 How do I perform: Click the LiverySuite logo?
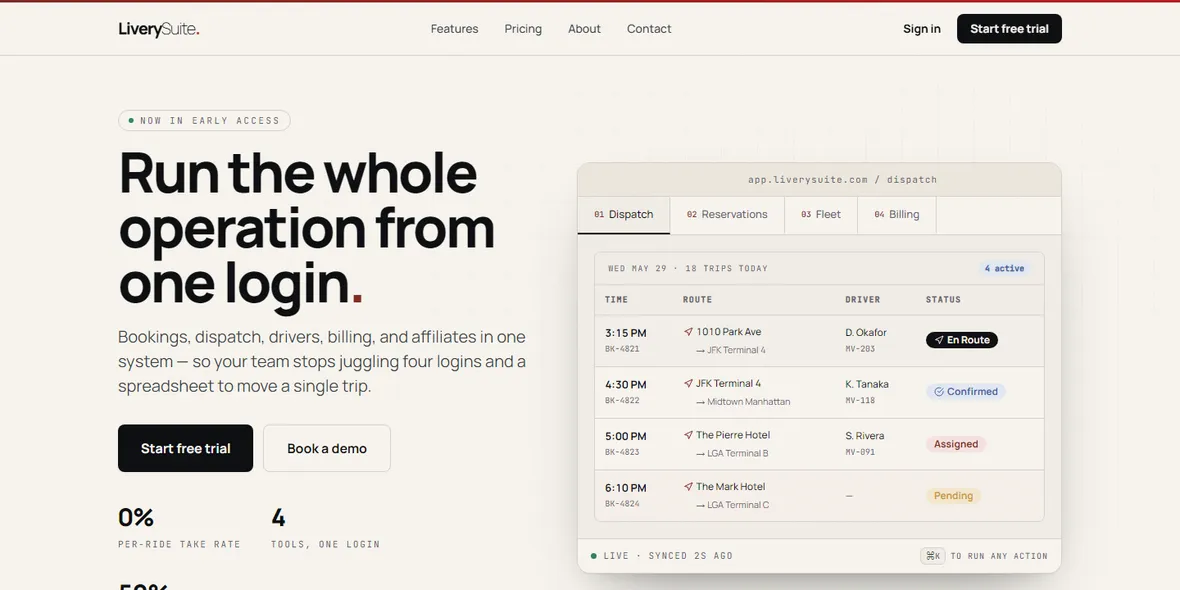[159, 29]
